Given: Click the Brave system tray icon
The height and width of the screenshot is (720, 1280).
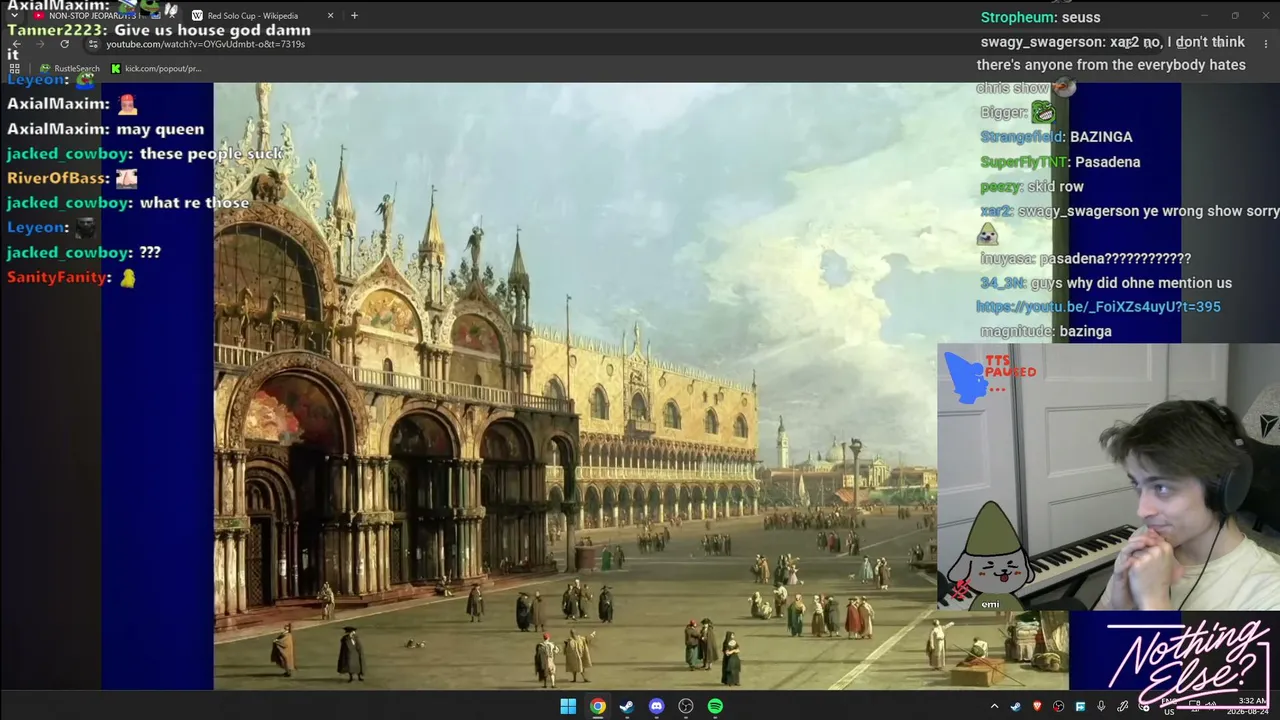Looking at the screenshot, I should click(1037, 707).
